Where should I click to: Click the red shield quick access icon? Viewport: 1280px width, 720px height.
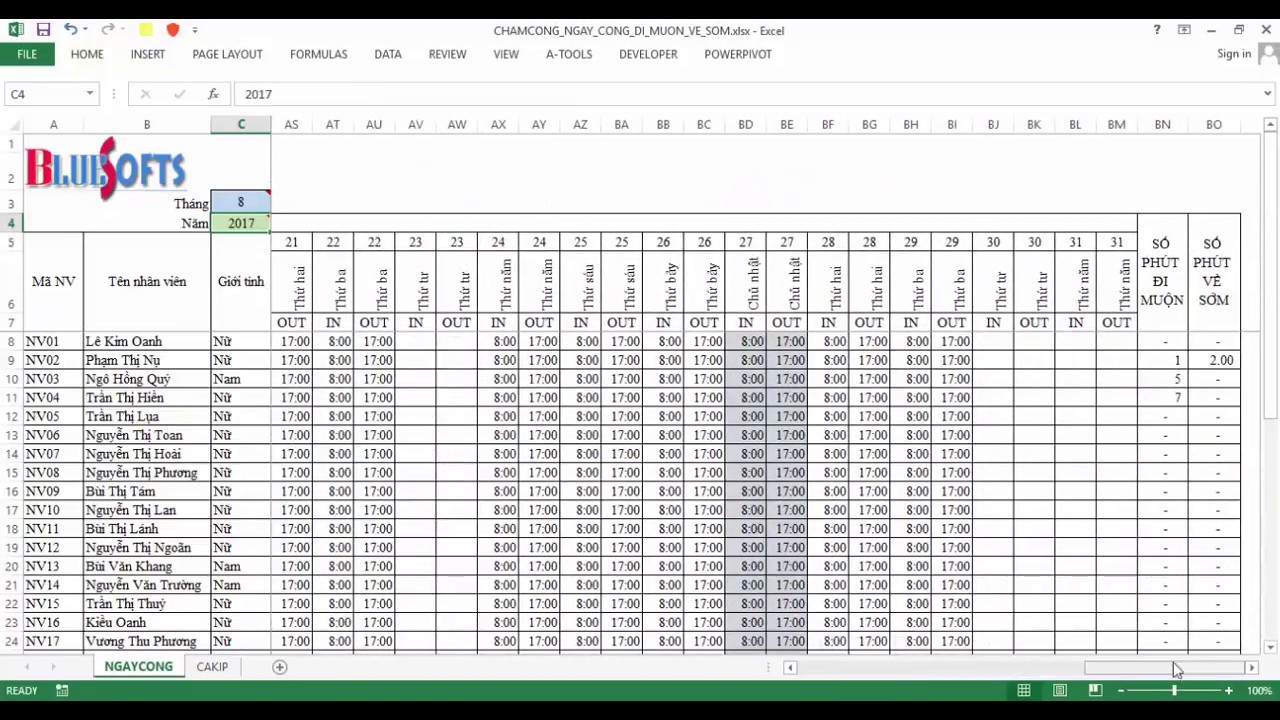pyautogui.click(x=172, y=30)
